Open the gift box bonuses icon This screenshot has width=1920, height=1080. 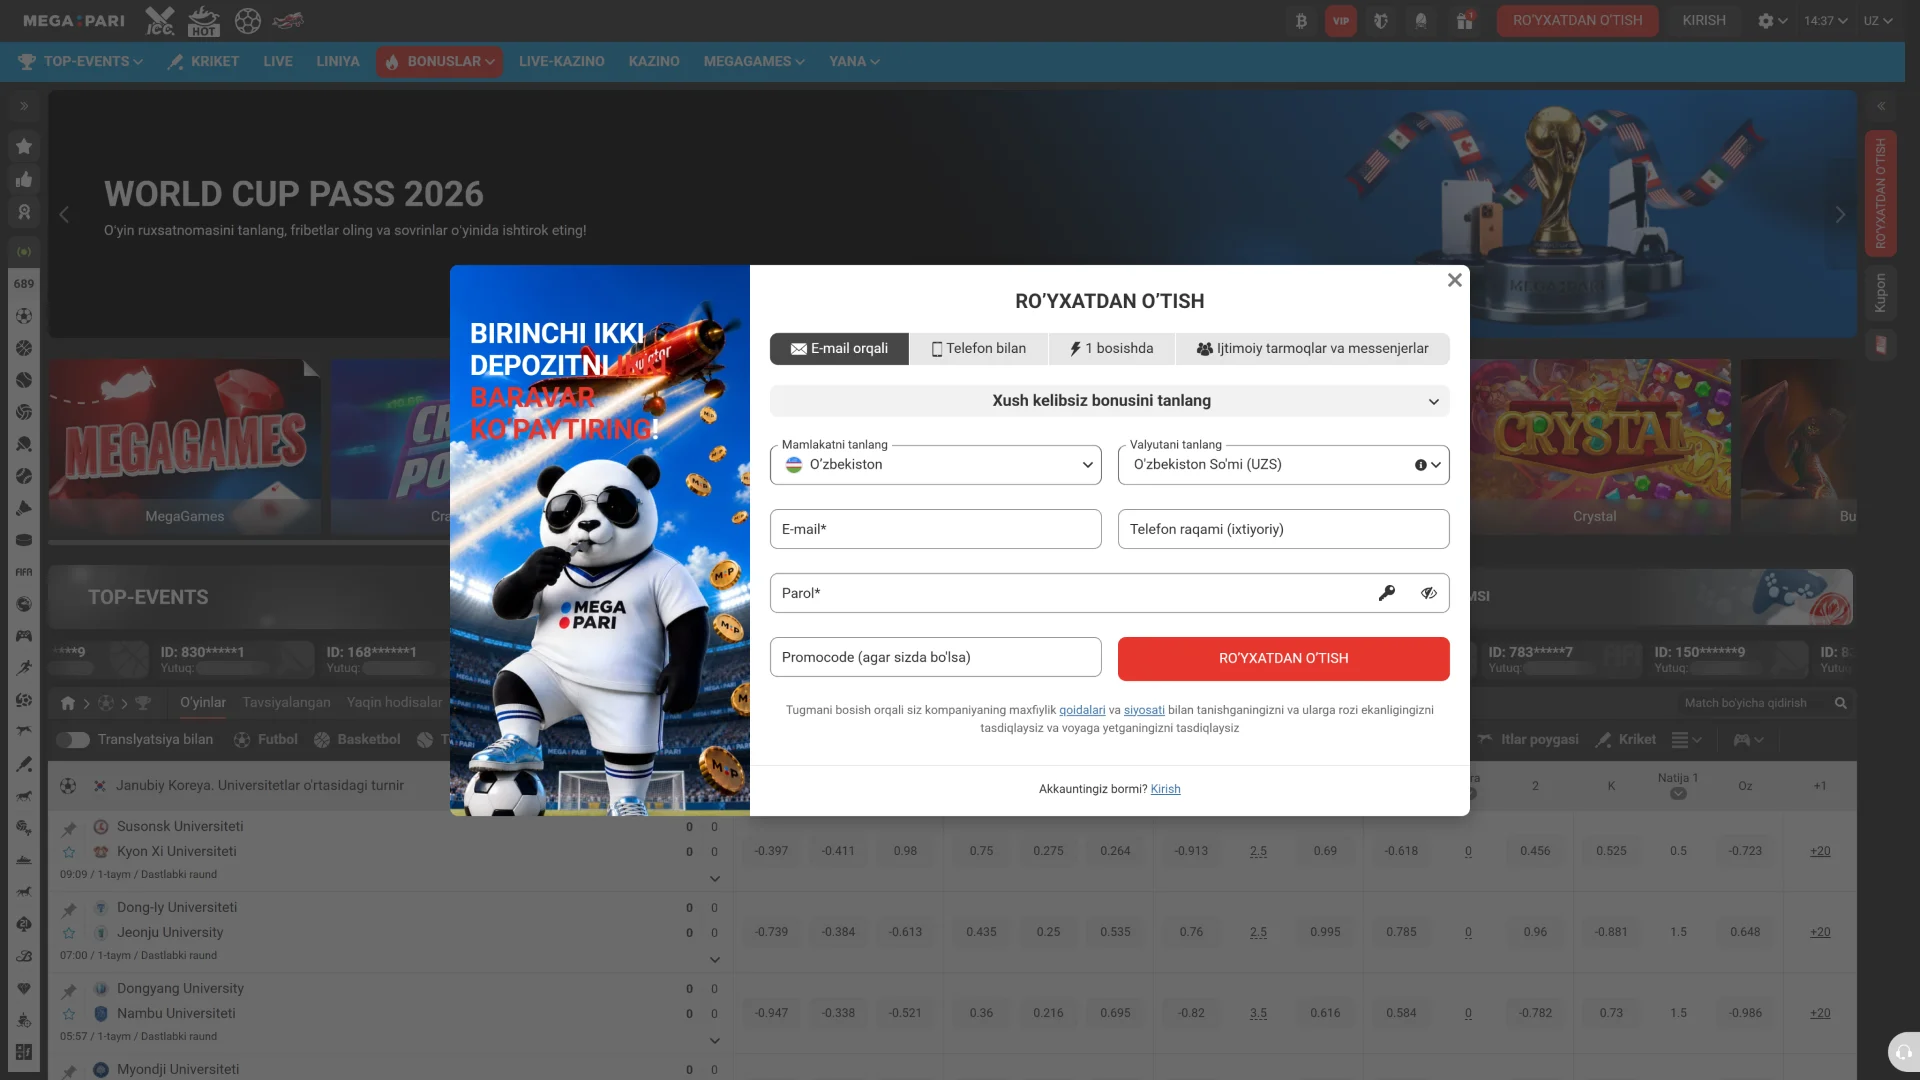[1464, 21]
